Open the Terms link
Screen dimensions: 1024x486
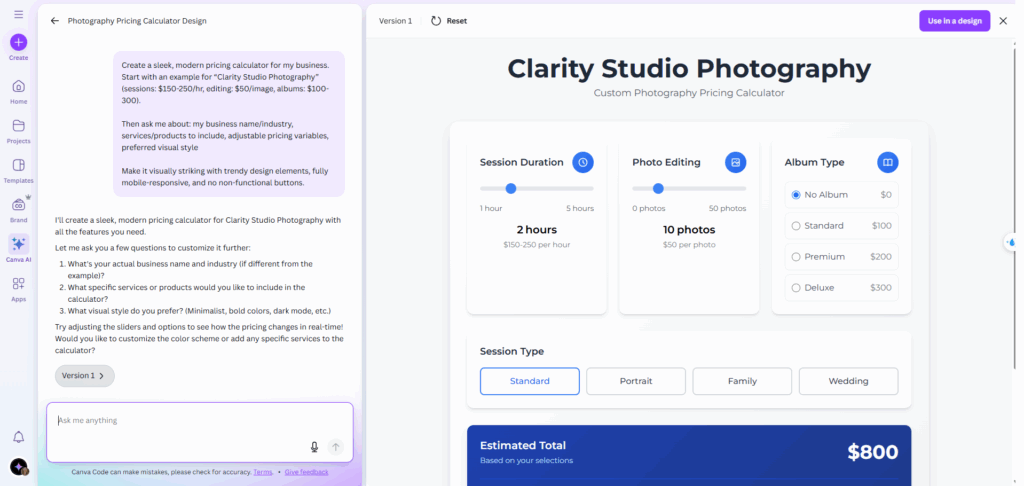[263, 472]
